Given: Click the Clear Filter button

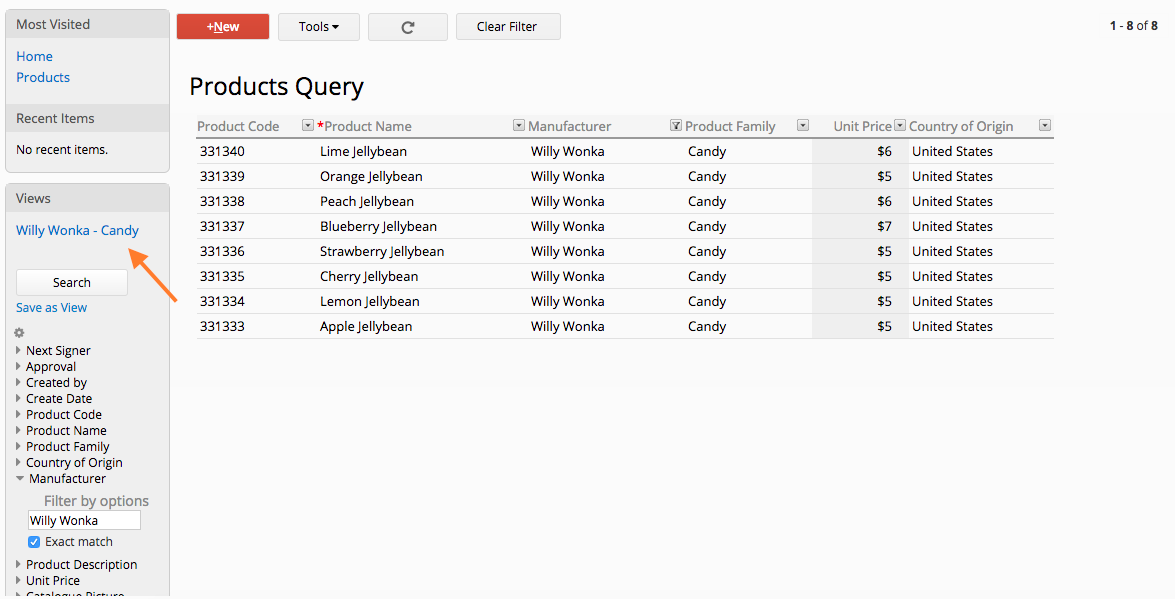Looking at the screenshot, I should pos(507,27).
